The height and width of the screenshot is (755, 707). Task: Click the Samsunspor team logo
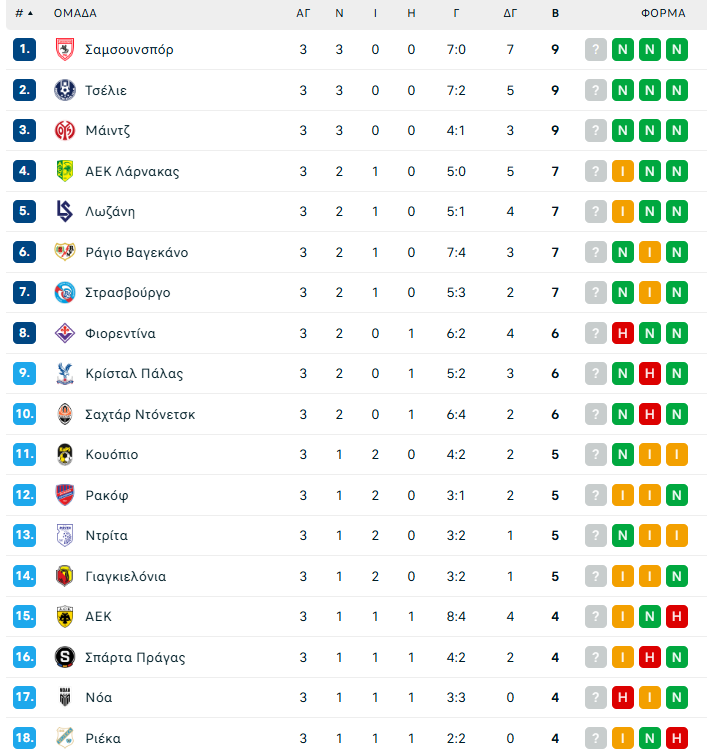click(x=65, y=49)
